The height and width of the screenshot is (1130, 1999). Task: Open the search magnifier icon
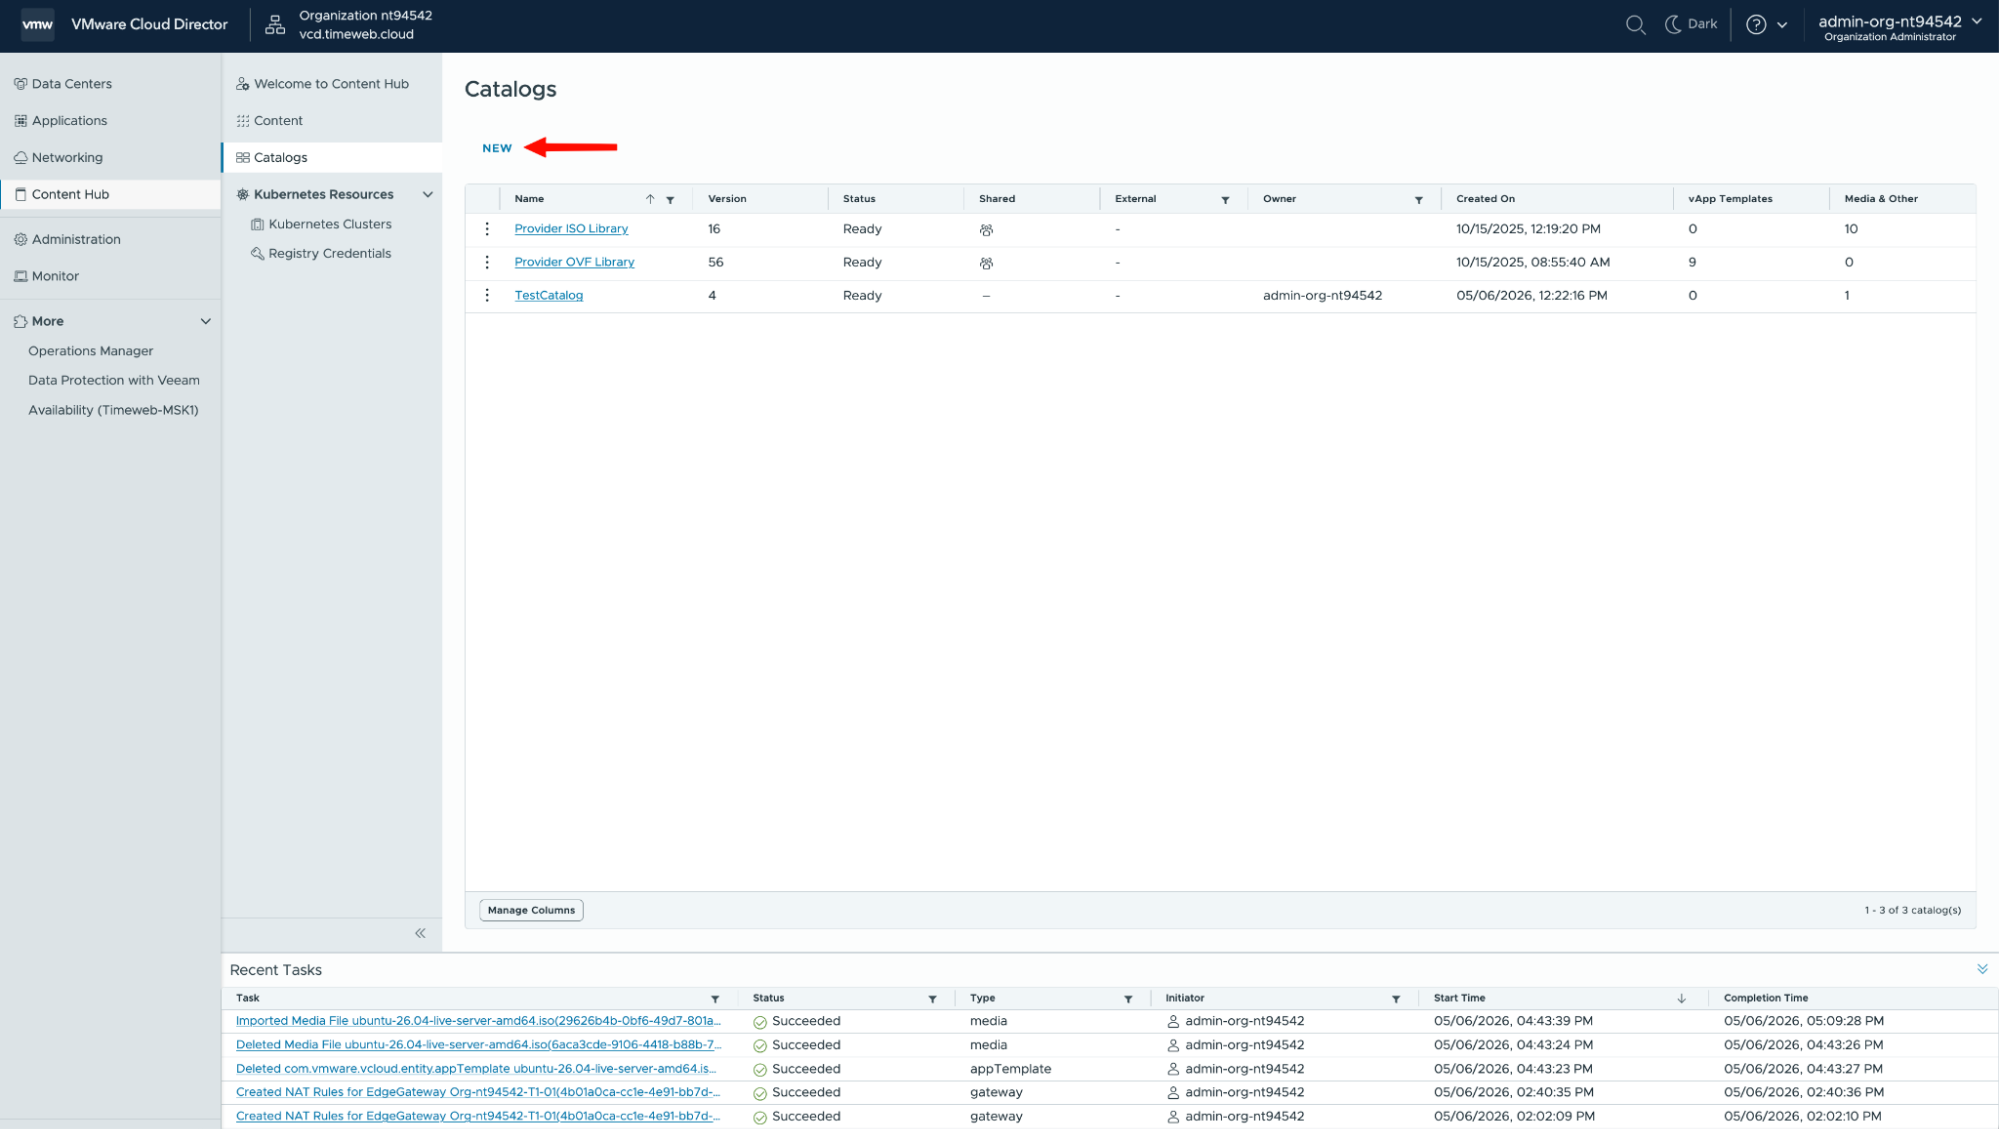1635,25
